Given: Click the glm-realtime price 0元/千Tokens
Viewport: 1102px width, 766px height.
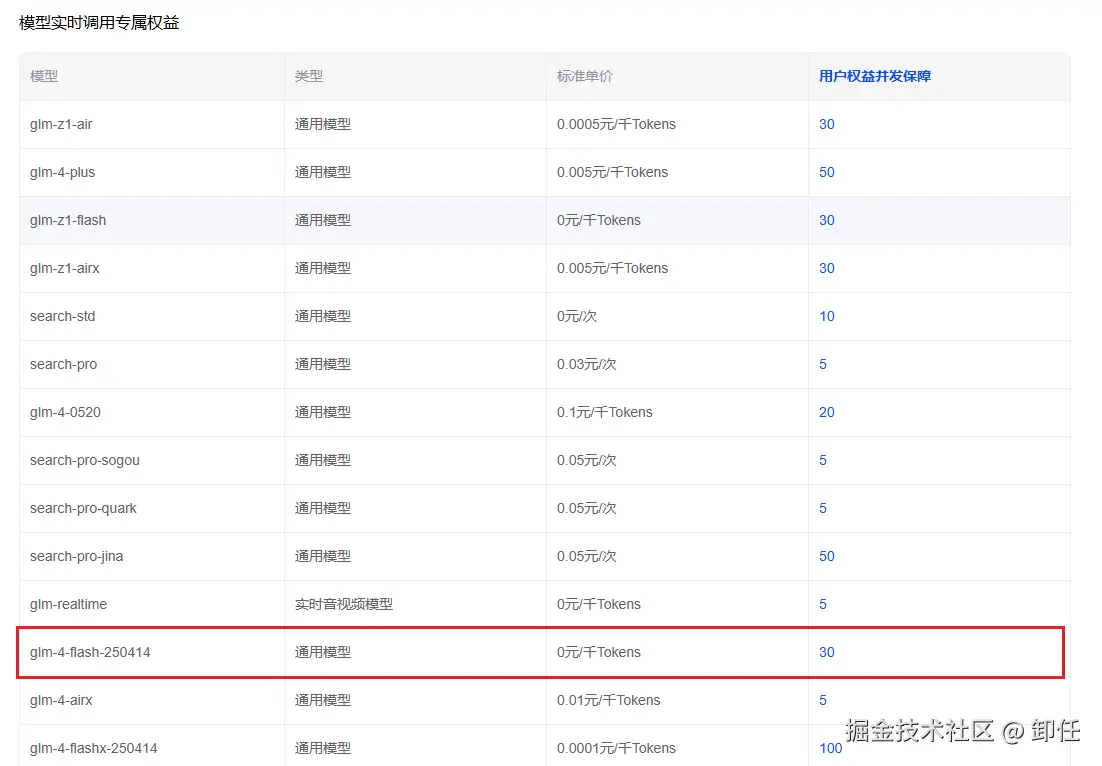Looking at the screenshot, I should 599,604.
